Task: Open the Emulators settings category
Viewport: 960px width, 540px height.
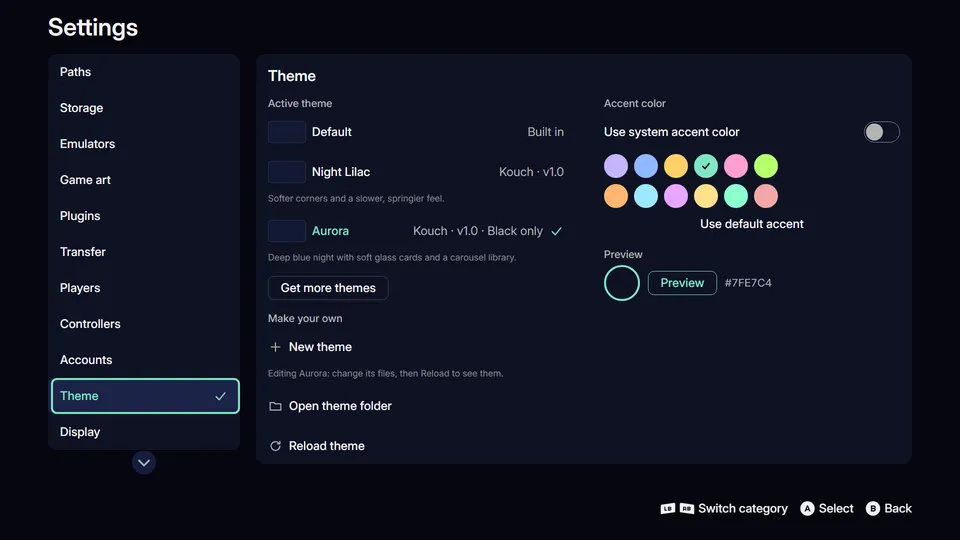Action: pyautogui.click(x=144, y=144)
